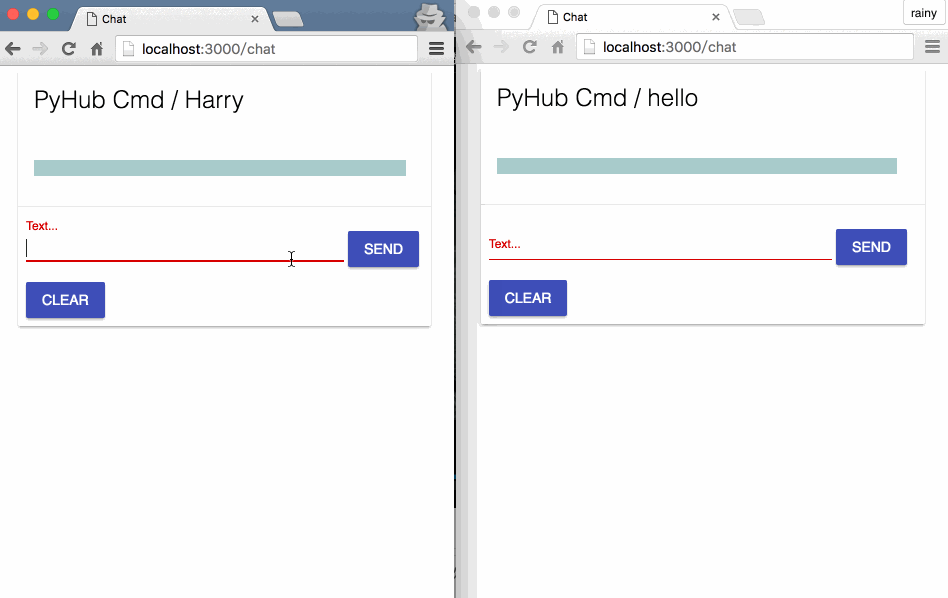948x598 pixels.
Task: Click the PyHub Cmd / hello heading
Action: coord(597,98)
